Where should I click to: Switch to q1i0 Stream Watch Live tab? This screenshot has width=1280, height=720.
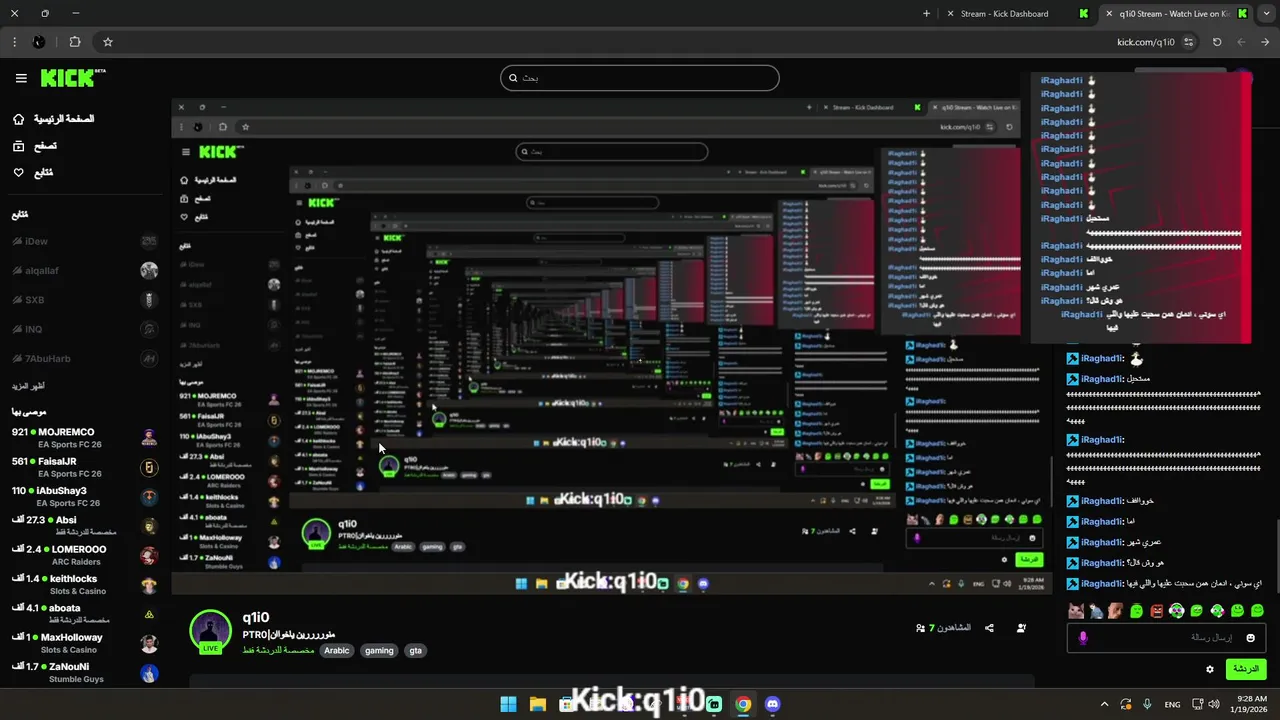1174,14
